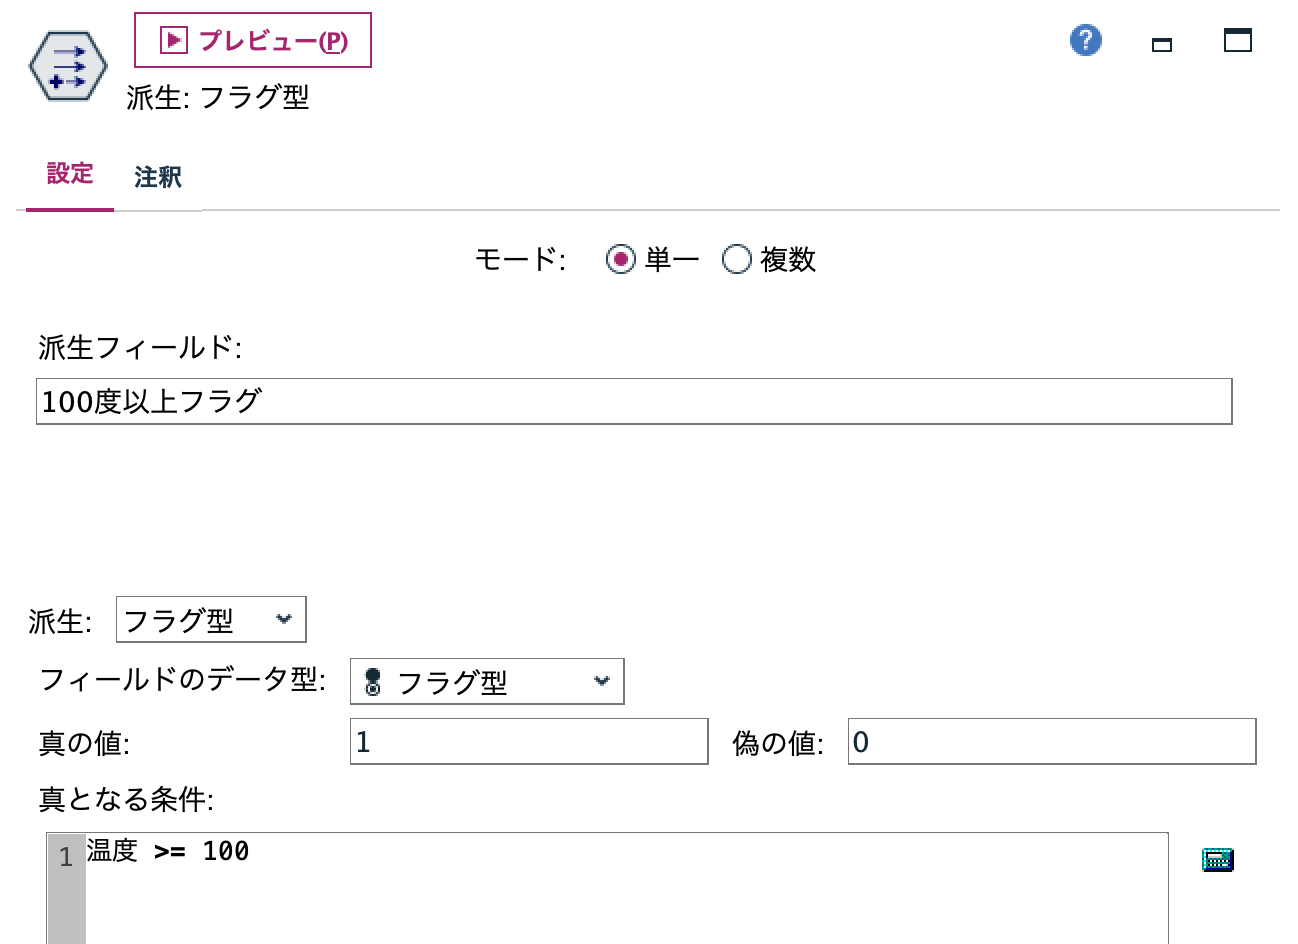The height and width of the screenshot is (944, 1298).
Task: Click the play icon inside the preview button
Action: (x=172, y=38)
